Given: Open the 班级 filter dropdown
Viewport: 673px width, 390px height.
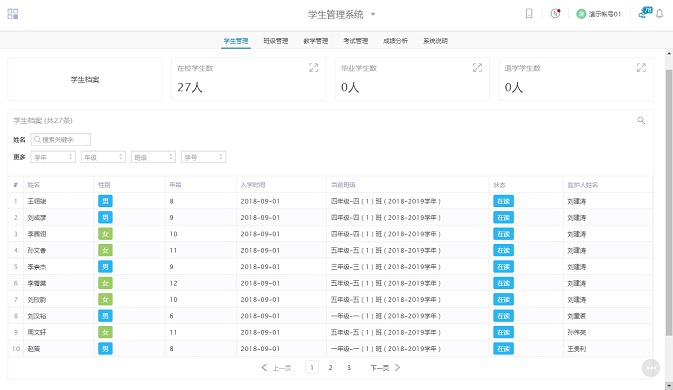Looking at the screenshot, I should (153, 157).
